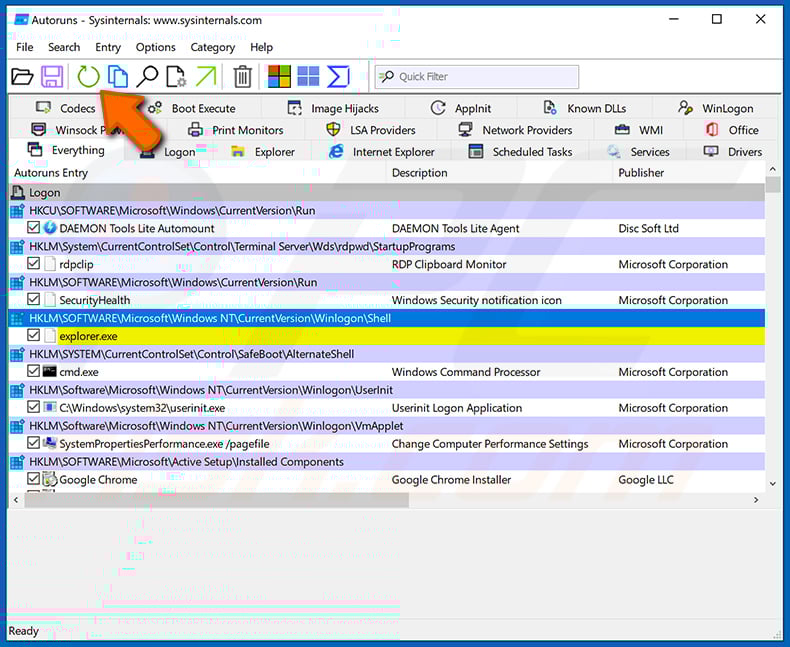Sort by the Description column header
Image resolution: width=790 pixels, height=647 pixels.
pos(500,173)
